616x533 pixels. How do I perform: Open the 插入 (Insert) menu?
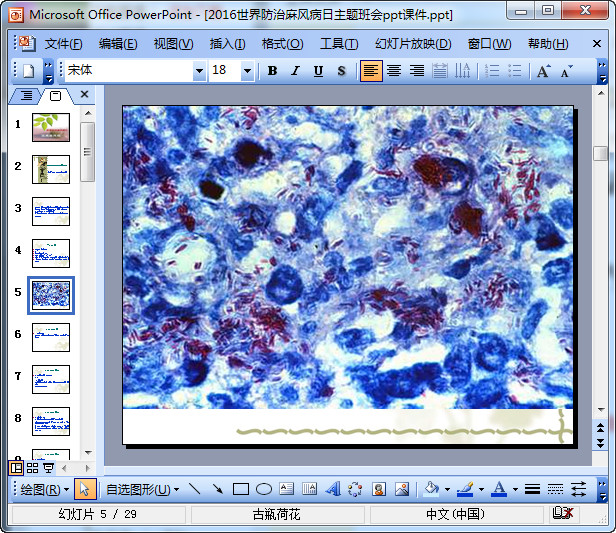coord(227,44)
